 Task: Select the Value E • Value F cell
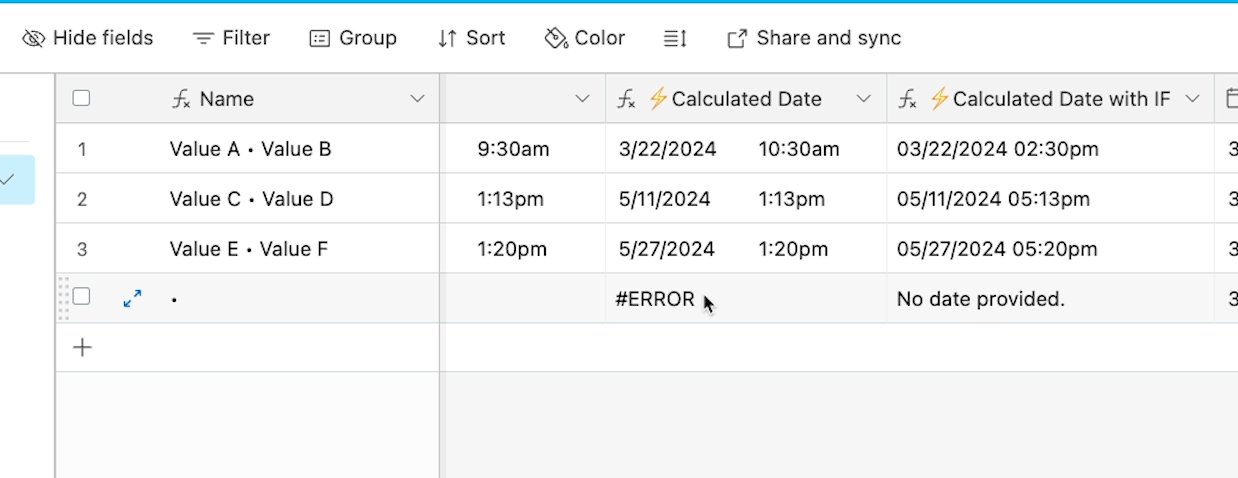click(x=247, y=249)
